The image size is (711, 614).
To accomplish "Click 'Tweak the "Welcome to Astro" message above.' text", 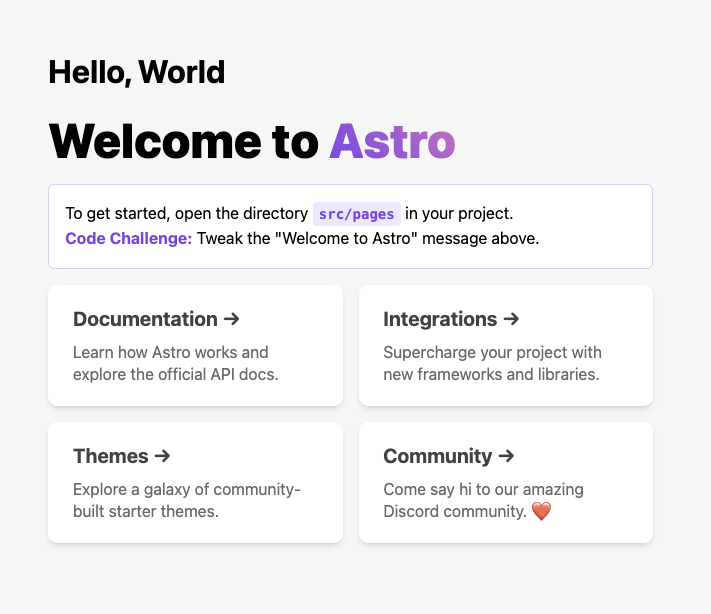I will (x=368, y=239).
